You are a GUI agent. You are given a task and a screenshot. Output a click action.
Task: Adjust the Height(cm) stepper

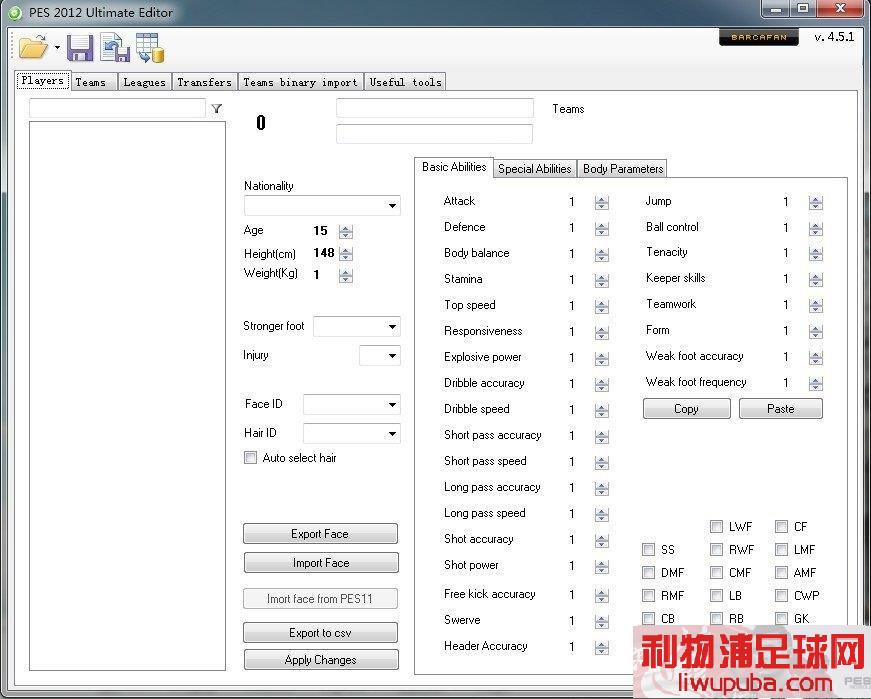pos(346,254)
